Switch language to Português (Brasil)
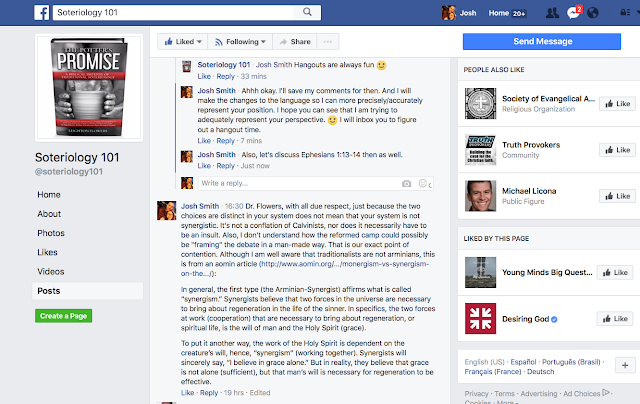The height and width of the screenshot is (404, 640). 571,362
